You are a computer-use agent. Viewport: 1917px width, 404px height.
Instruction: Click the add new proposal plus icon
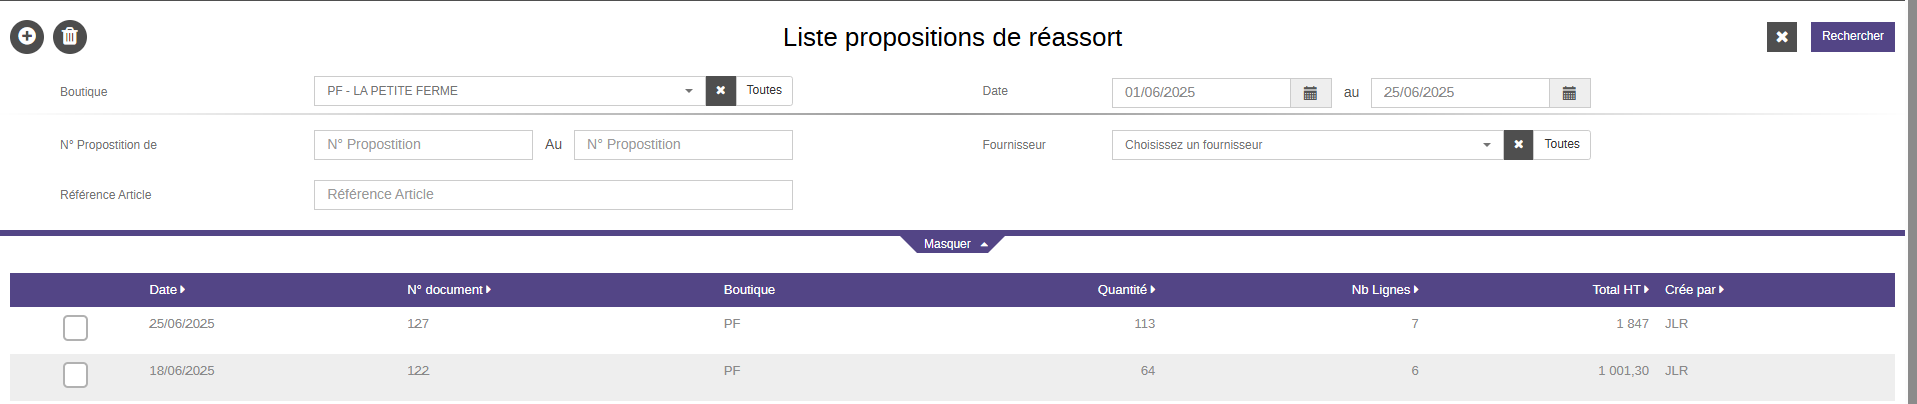pos(27,37)
